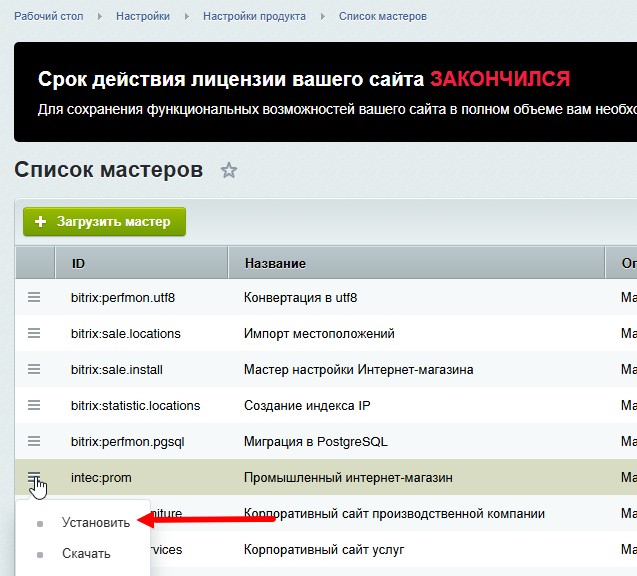The image size is (637, 576).
Task: Select the bitrix:perfmon.pgsql ID cell
Action: pyautogui.click(x=128, y=442)
